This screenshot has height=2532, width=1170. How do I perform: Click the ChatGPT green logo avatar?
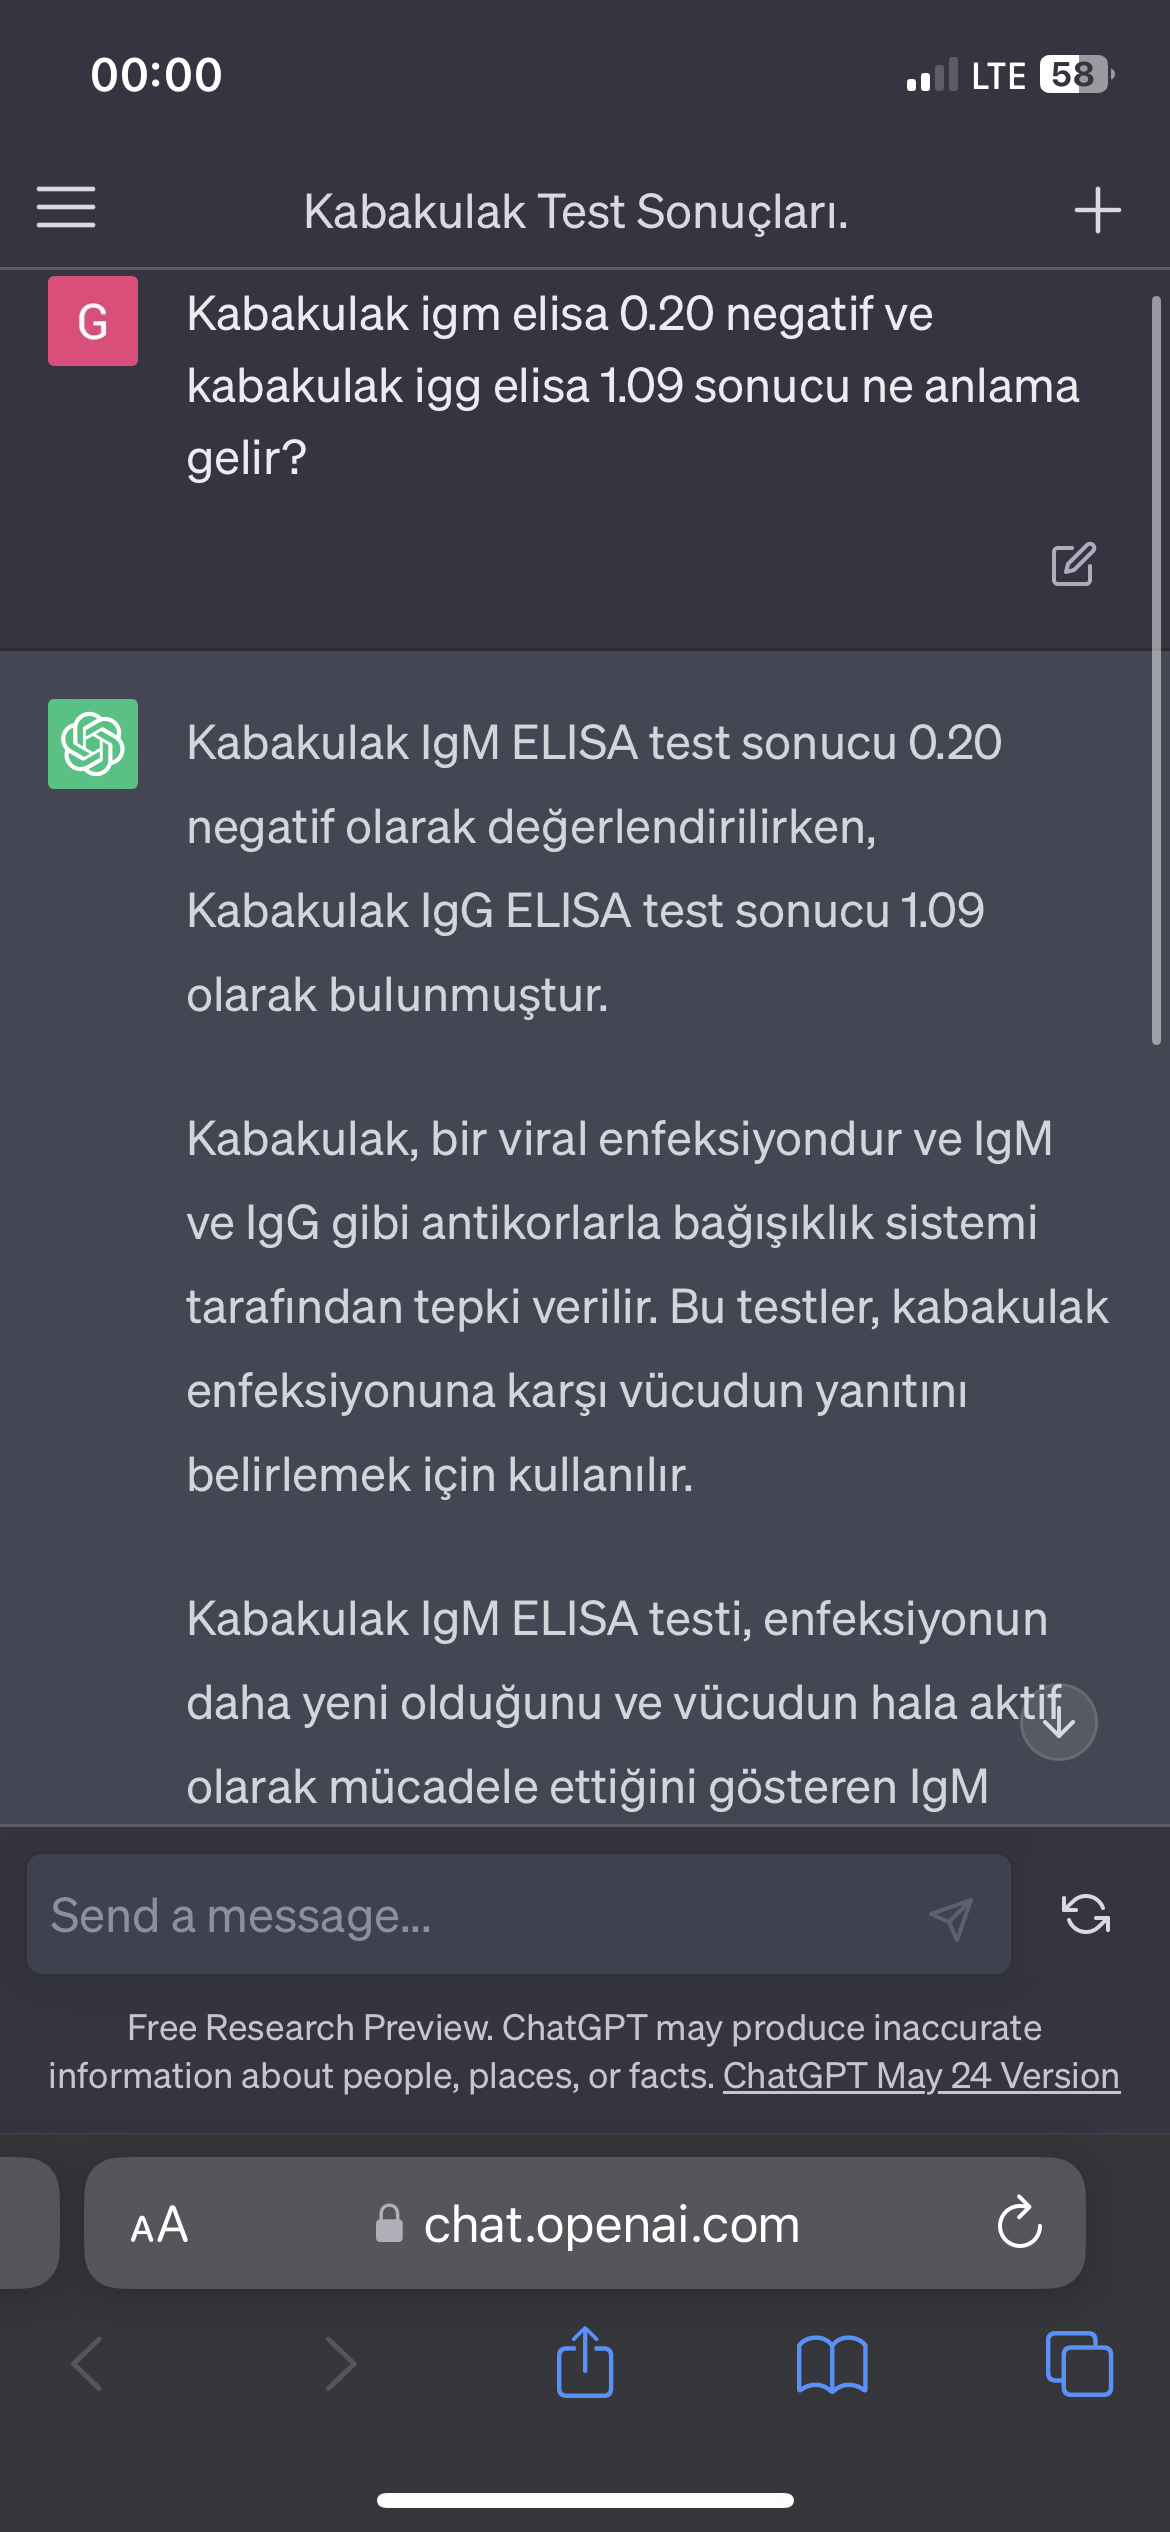[93, 744]
